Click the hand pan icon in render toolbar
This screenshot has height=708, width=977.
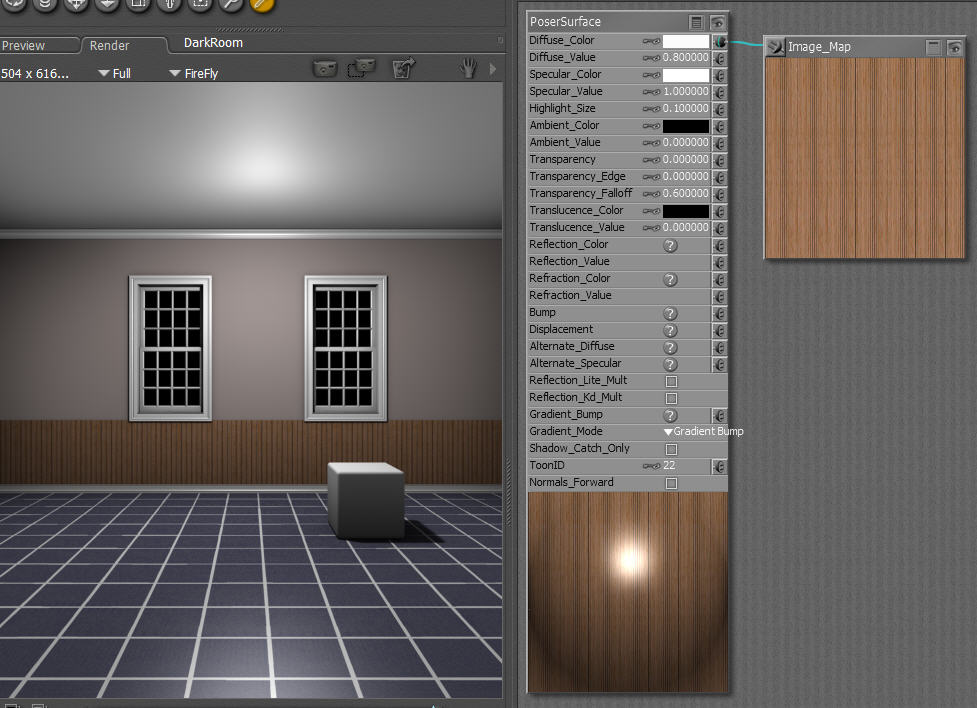(x=468, y=69)
